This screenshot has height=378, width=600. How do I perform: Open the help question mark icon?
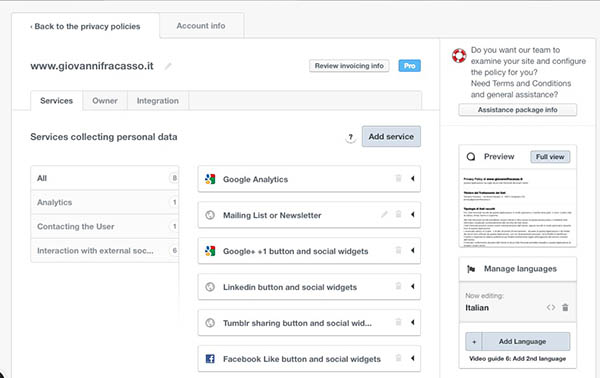(x=350, y=137)
